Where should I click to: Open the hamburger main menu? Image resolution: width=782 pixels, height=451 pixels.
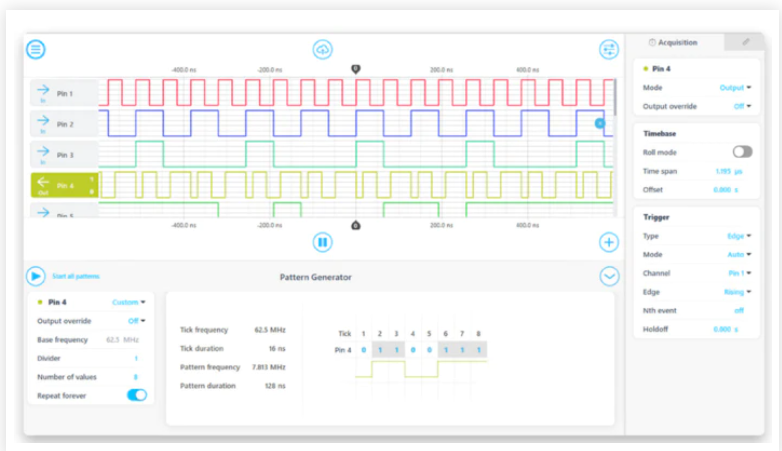tap(36, 49)
